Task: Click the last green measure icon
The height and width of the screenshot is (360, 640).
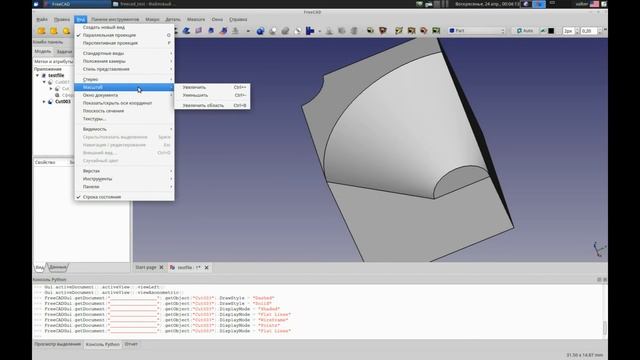Action: point(436,31)
